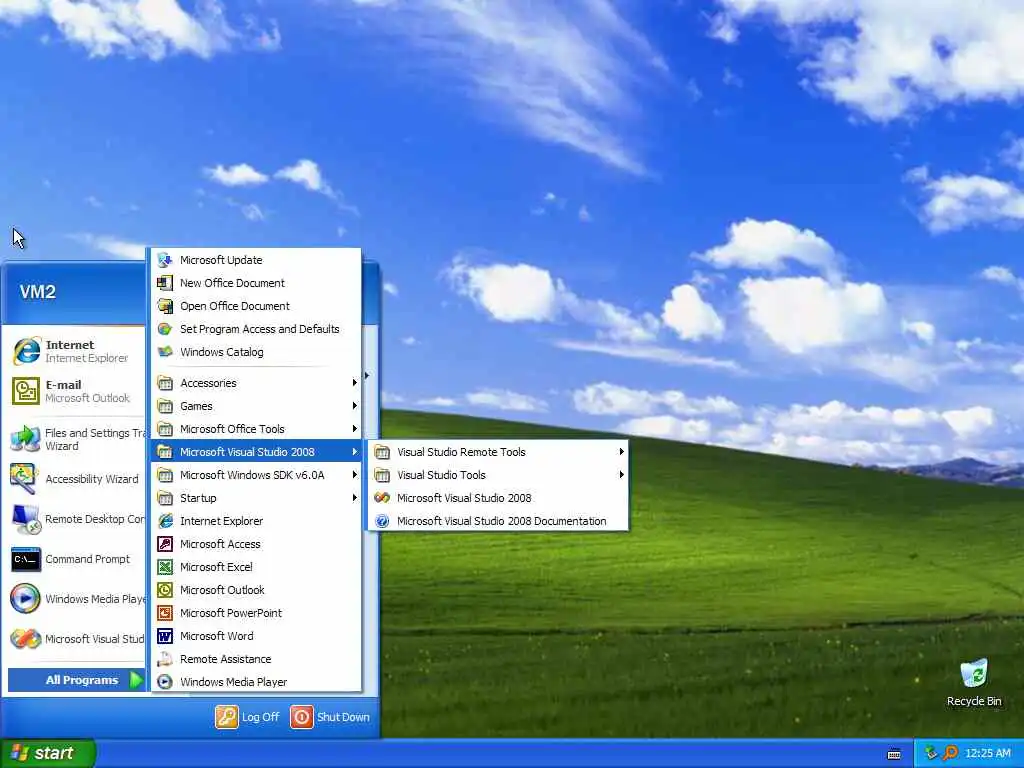
Task: Click the Microsoft Word icon
Action: pos(165,636)
